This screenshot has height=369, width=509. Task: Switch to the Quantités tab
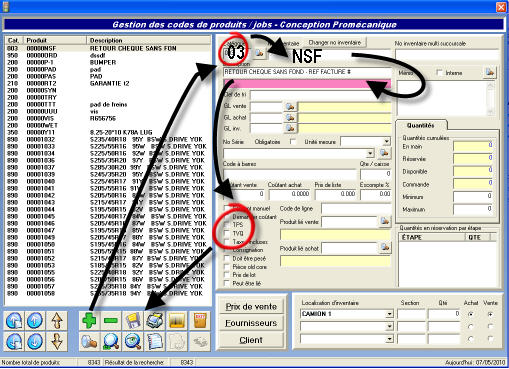(x=421, y=126)
